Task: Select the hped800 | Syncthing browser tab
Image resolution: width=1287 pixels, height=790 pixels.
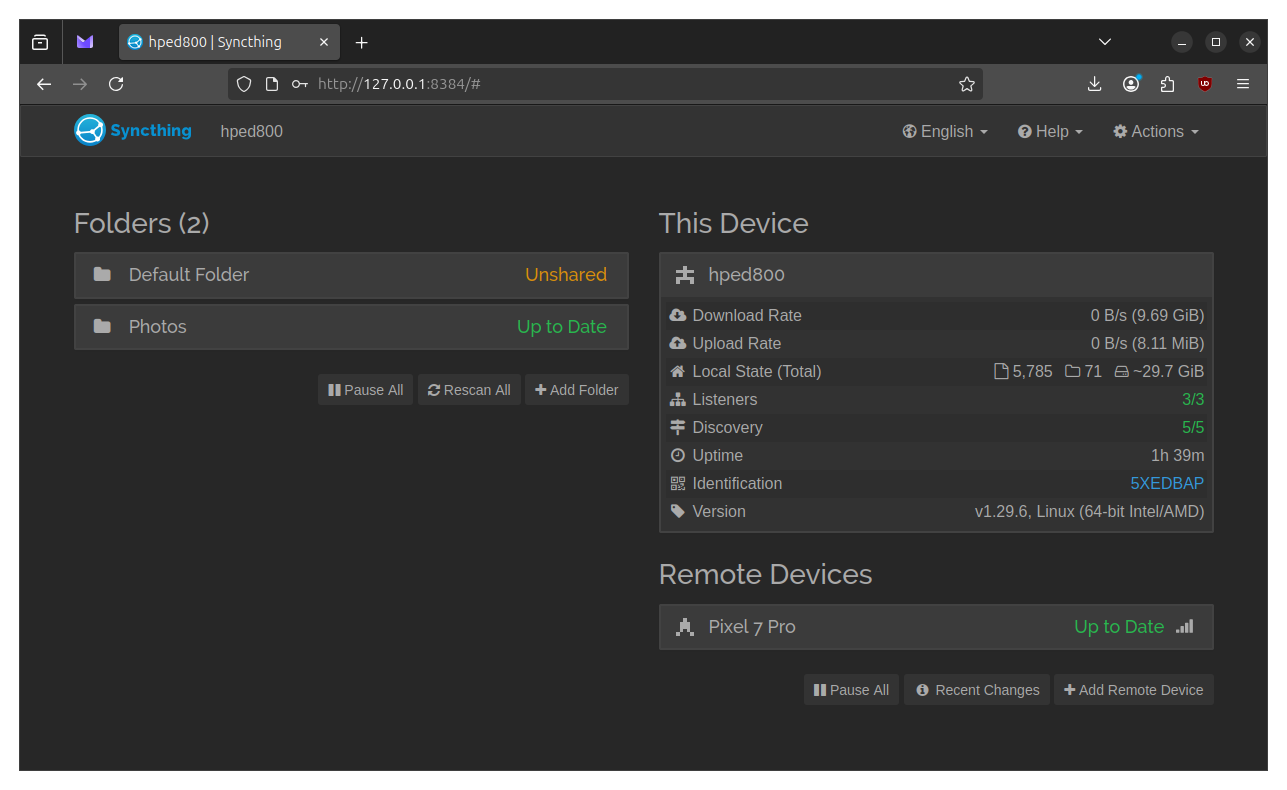Action: 229,42
